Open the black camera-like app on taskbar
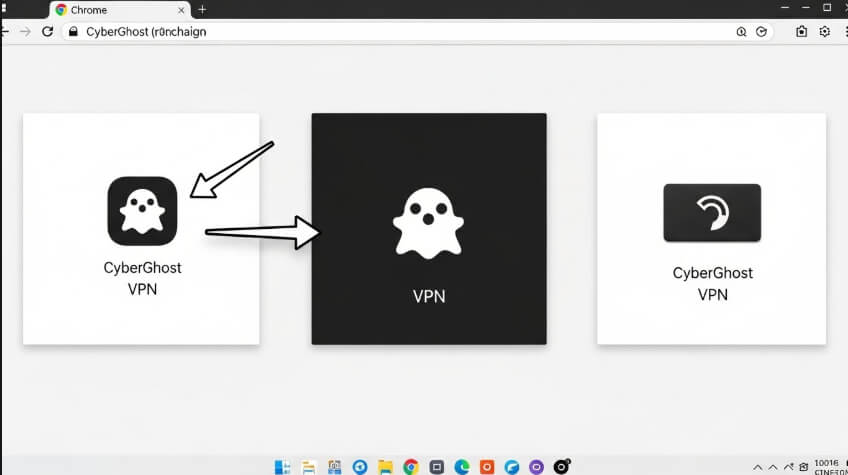The image size is (848, 475). point(561,466)
